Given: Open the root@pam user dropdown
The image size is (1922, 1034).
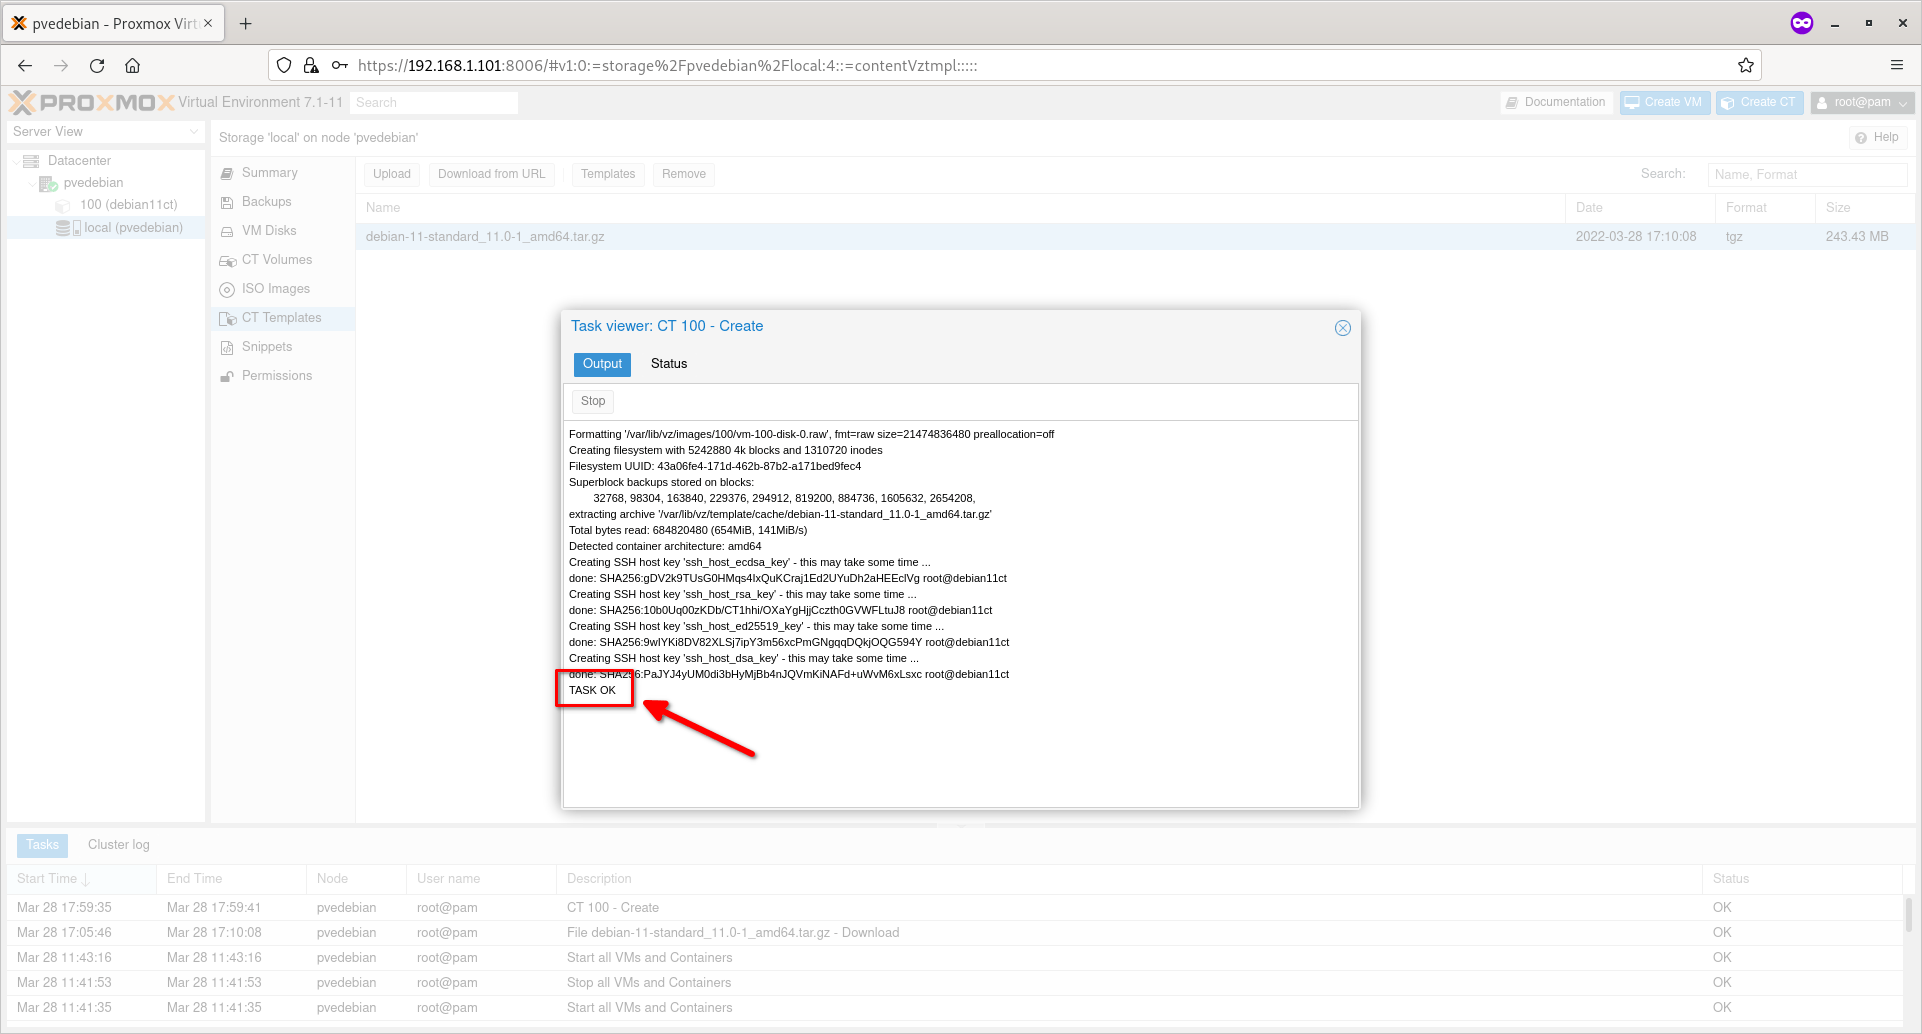Looking at the screenshot, I should [1862, 103].
